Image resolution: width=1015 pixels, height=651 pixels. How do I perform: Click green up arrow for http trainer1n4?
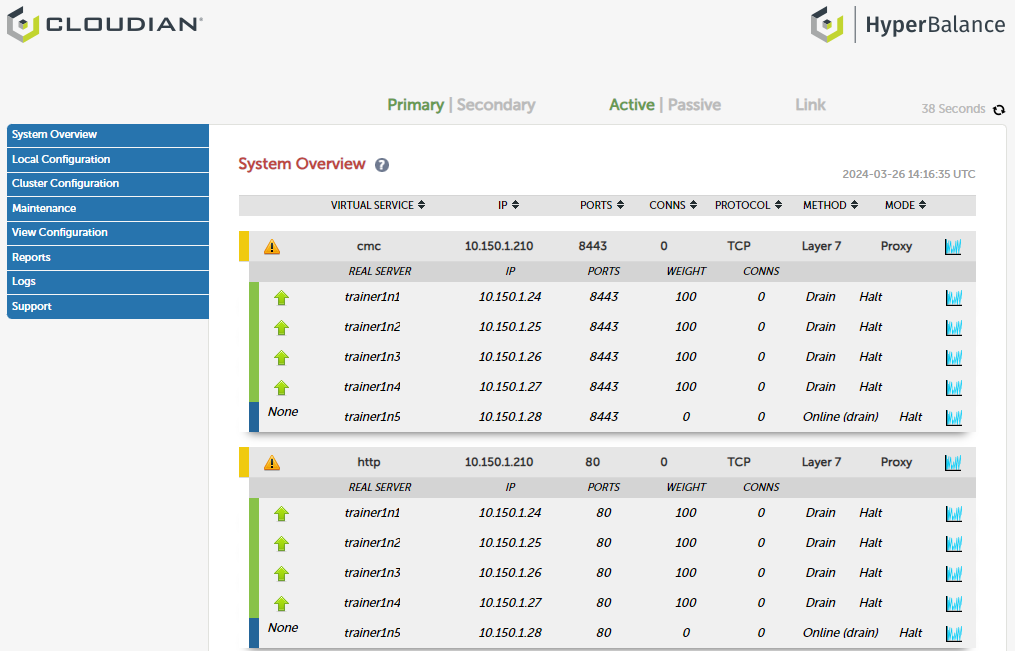tap(281, 604)
